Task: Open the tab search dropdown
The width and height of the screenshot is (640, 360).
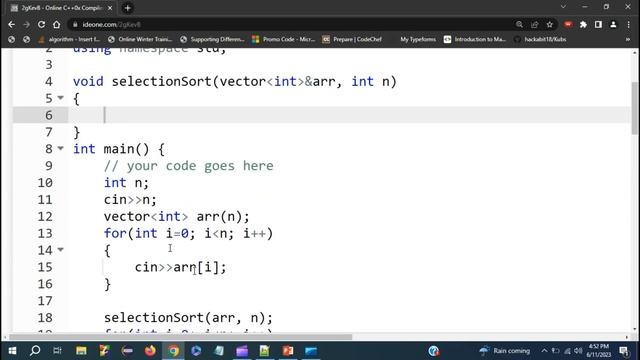Action: coord(563,7)
